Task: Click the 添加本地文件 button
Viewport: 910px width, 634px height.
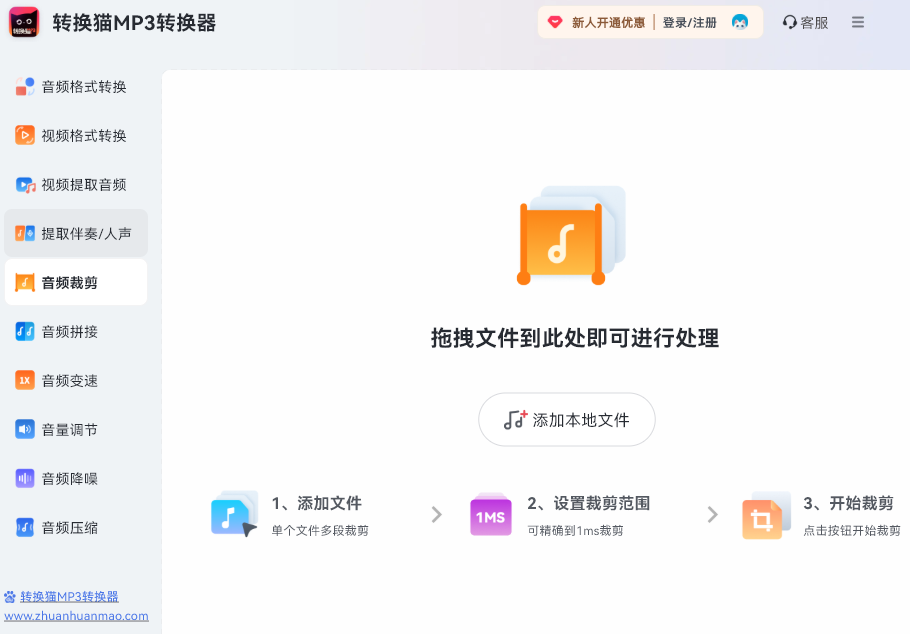Action: pos(566,419)
